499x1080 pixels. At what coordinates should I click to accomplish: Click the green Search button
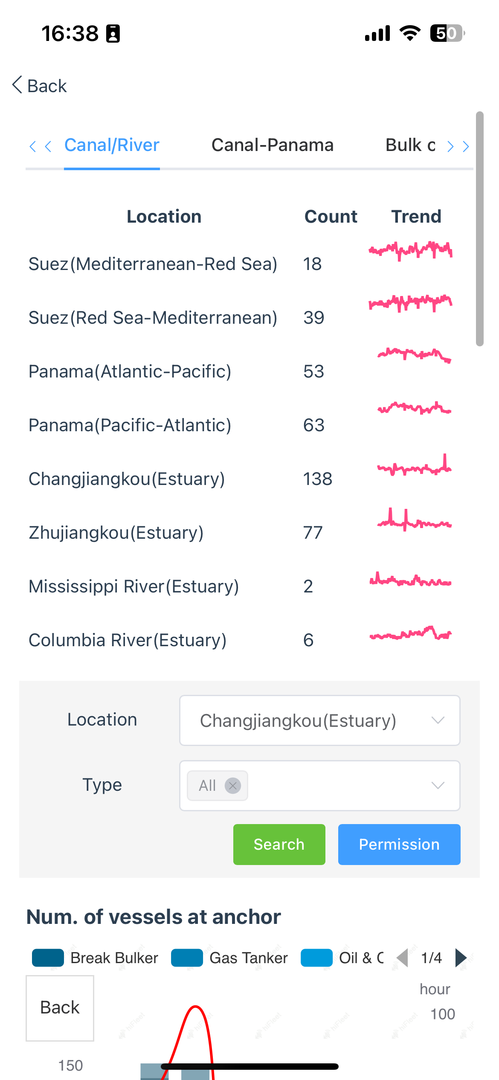click(279, 844)
